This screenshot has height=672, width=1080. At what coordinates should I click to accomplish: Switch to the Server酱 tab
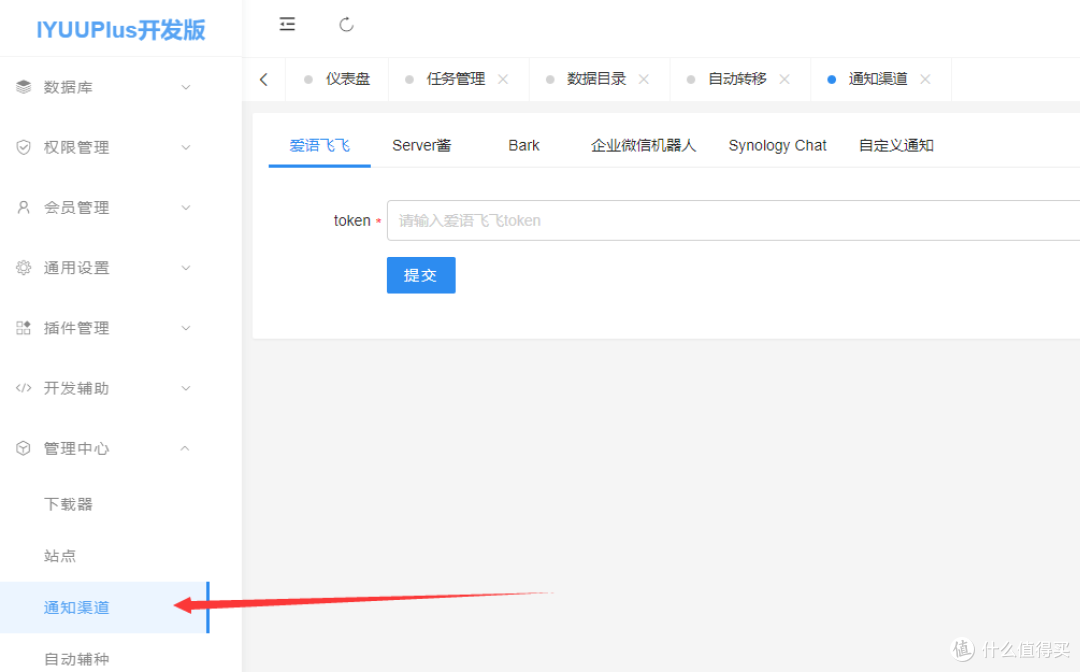pyautogui.click(x=421, y=145)
